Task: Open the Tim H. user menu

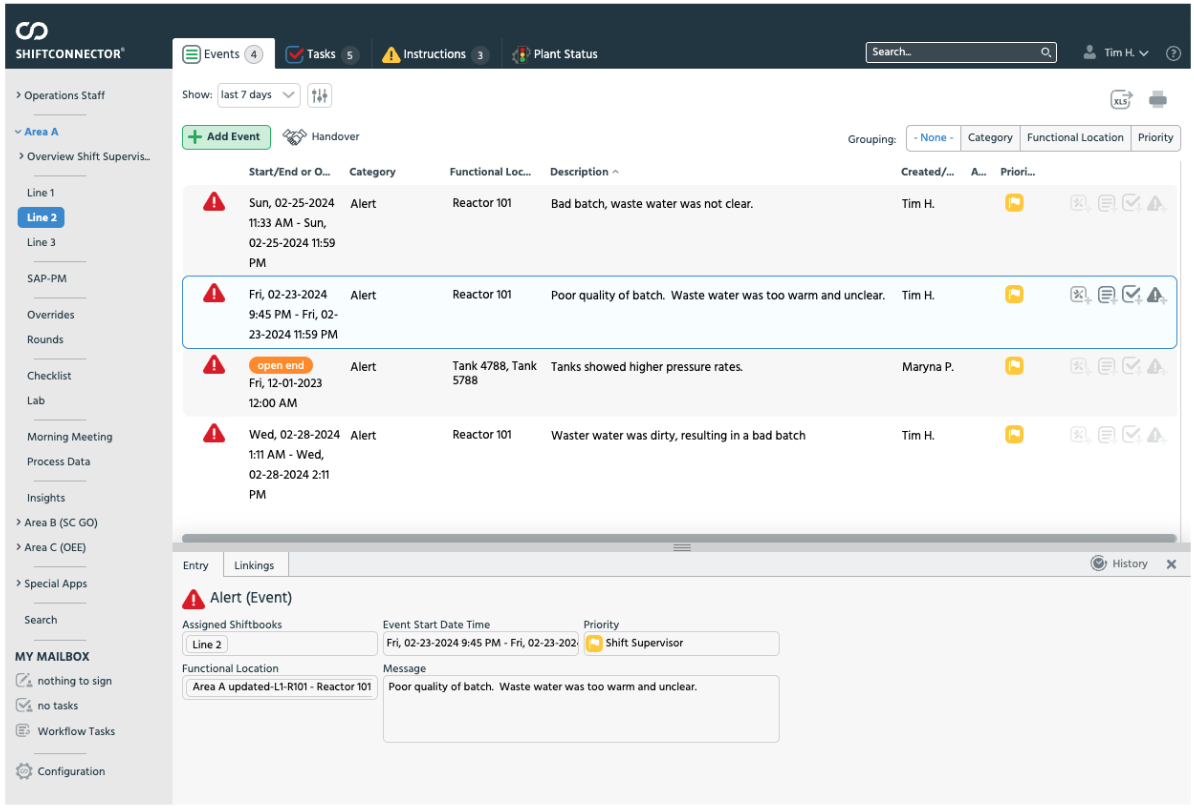Action: pos(1118,53)
